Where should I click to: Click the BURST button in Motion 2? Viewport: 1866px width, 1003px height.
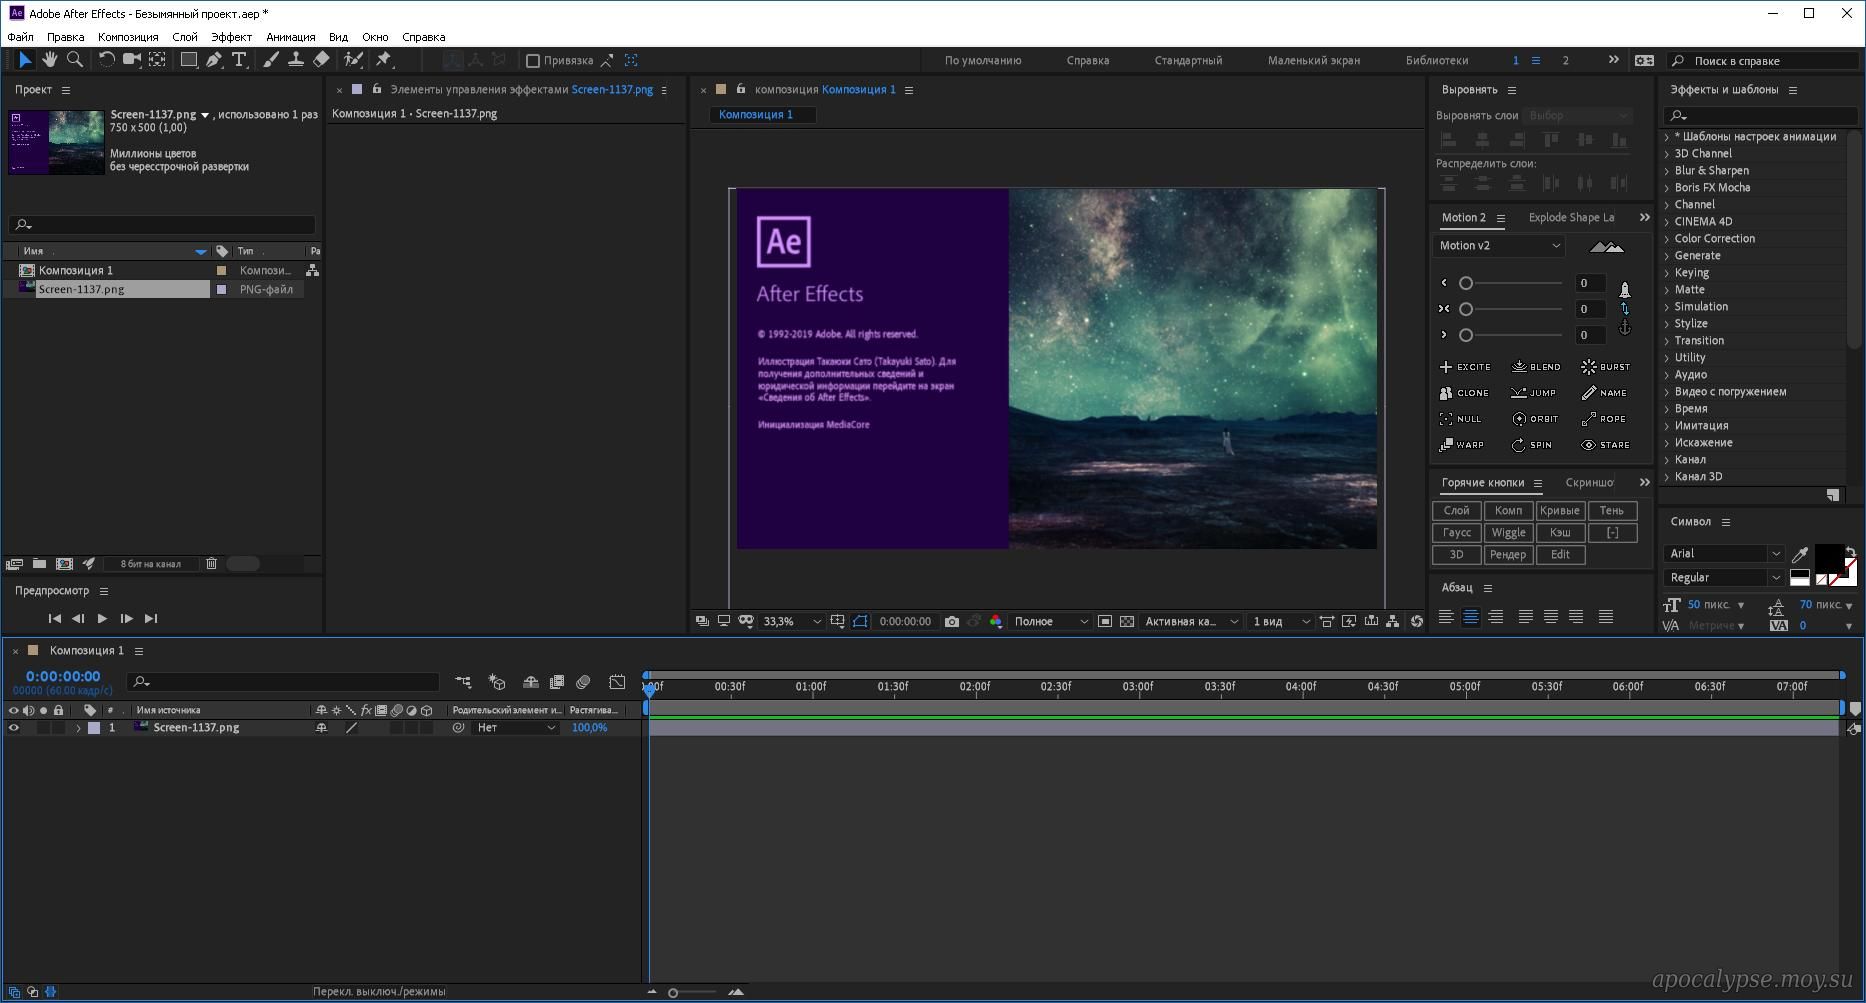[x=1606, y=367]
